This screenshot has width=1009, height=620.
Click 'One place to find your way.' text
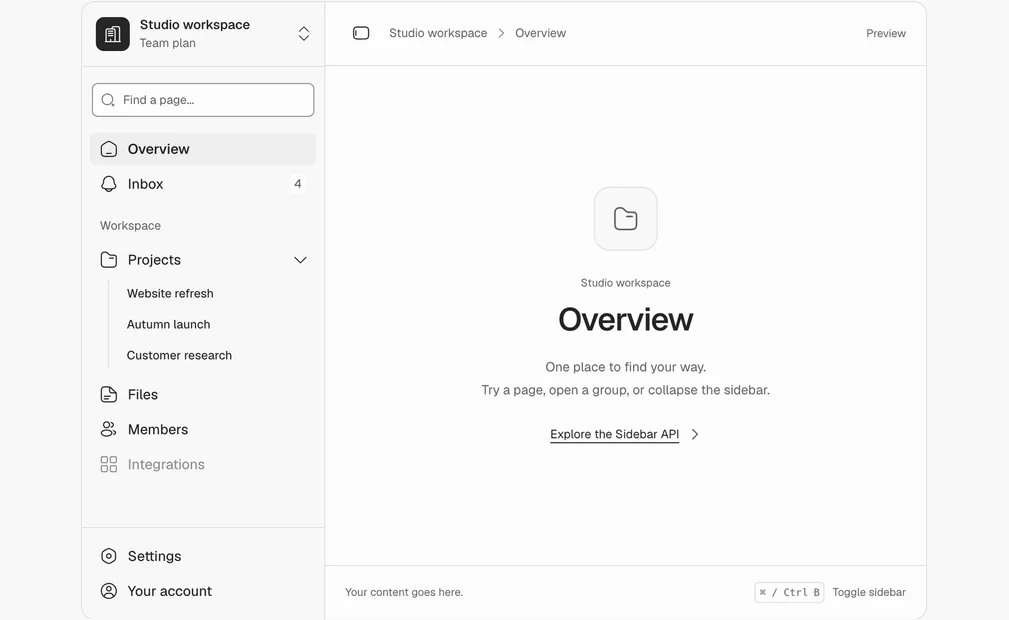click(625, 367)
